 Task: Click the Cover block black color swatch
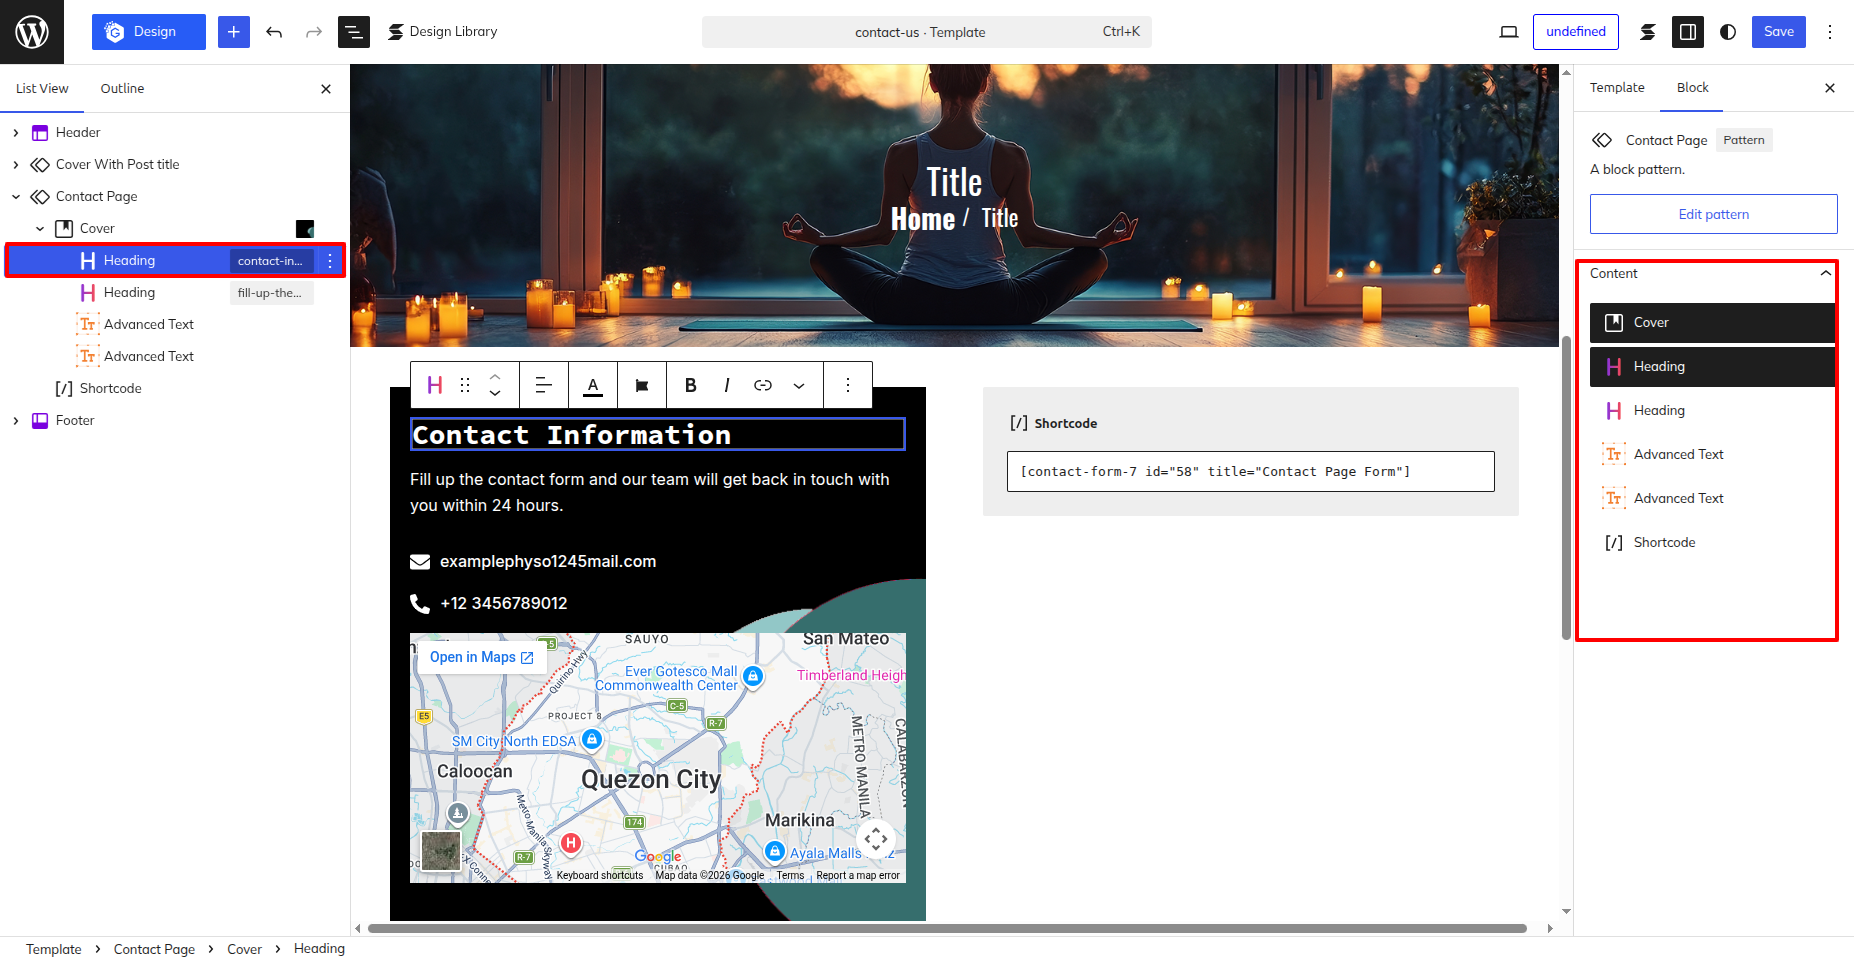[x=305, y=228]
